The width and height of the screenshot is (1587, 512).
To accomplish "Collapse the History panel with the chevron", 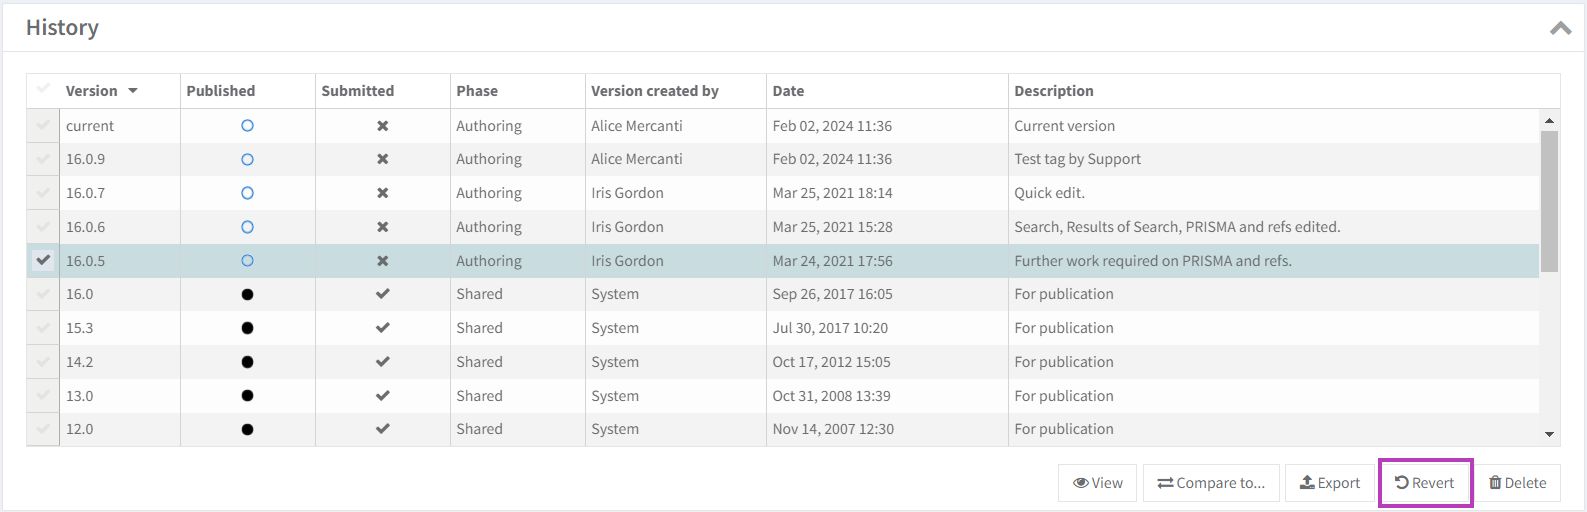I will tap(1560, 28).
